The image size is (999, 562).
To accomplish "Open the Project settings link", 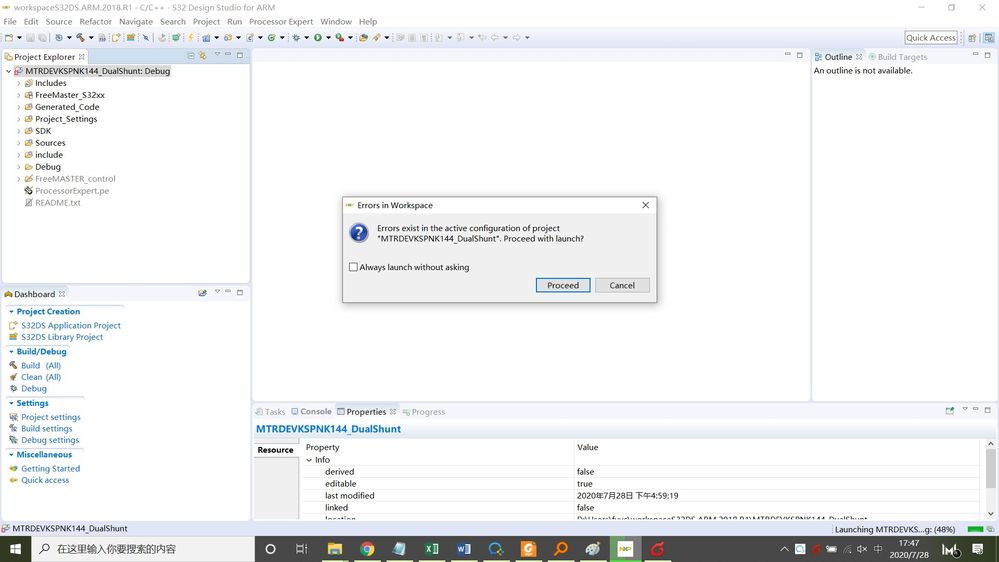I will click(x=51, y=417).
